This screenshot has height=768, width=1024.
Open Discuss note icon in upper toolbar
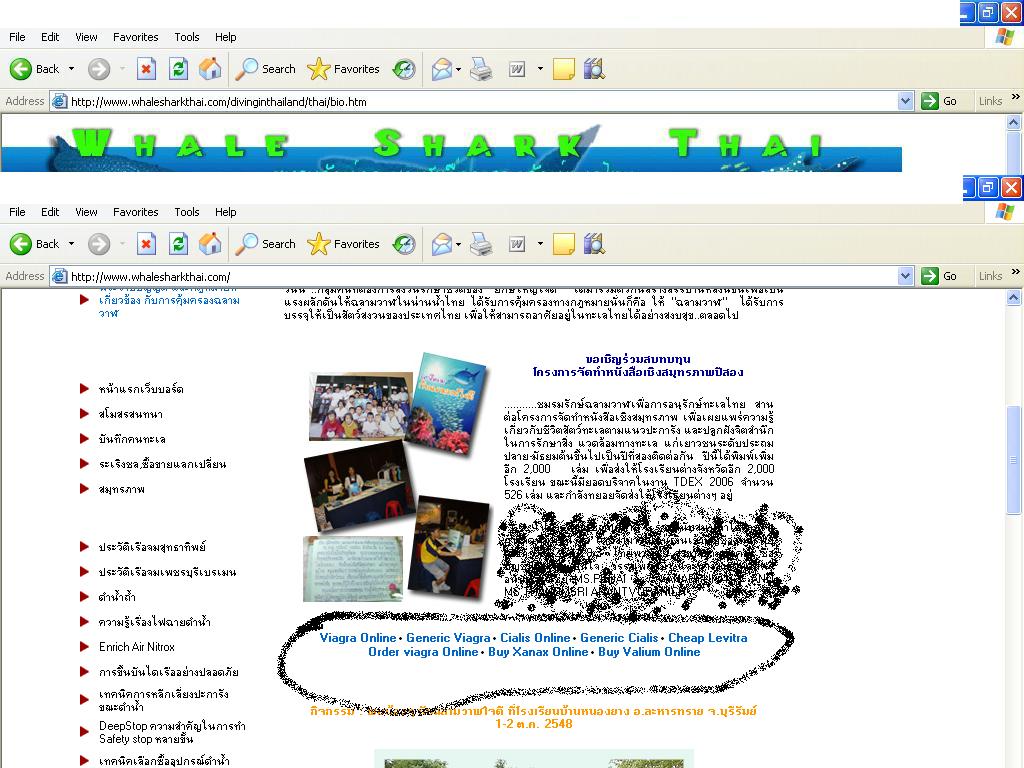click(x=564, y=69)
